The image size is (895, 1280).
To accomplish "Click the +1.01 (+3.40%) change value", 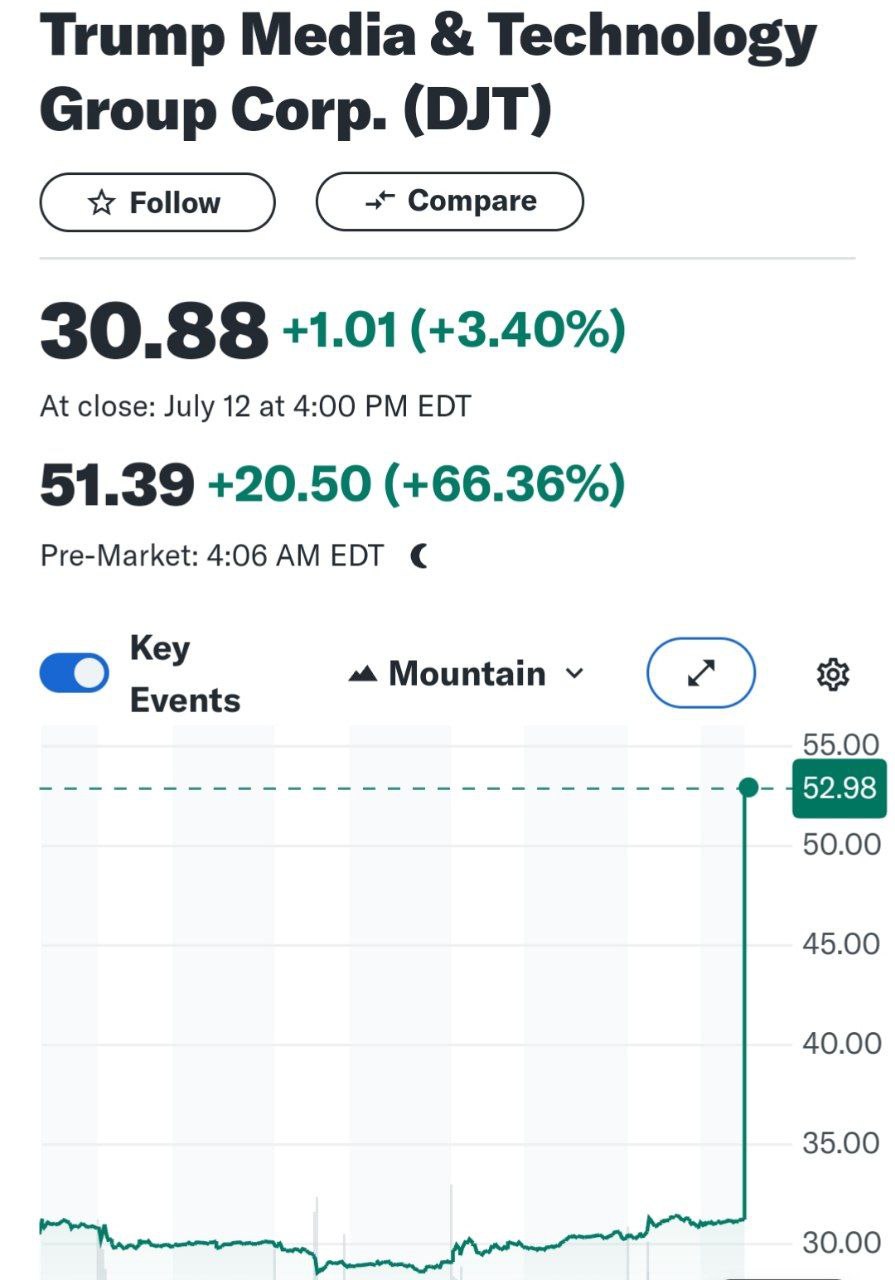I will pyautogui.click(x=454, y=331).
